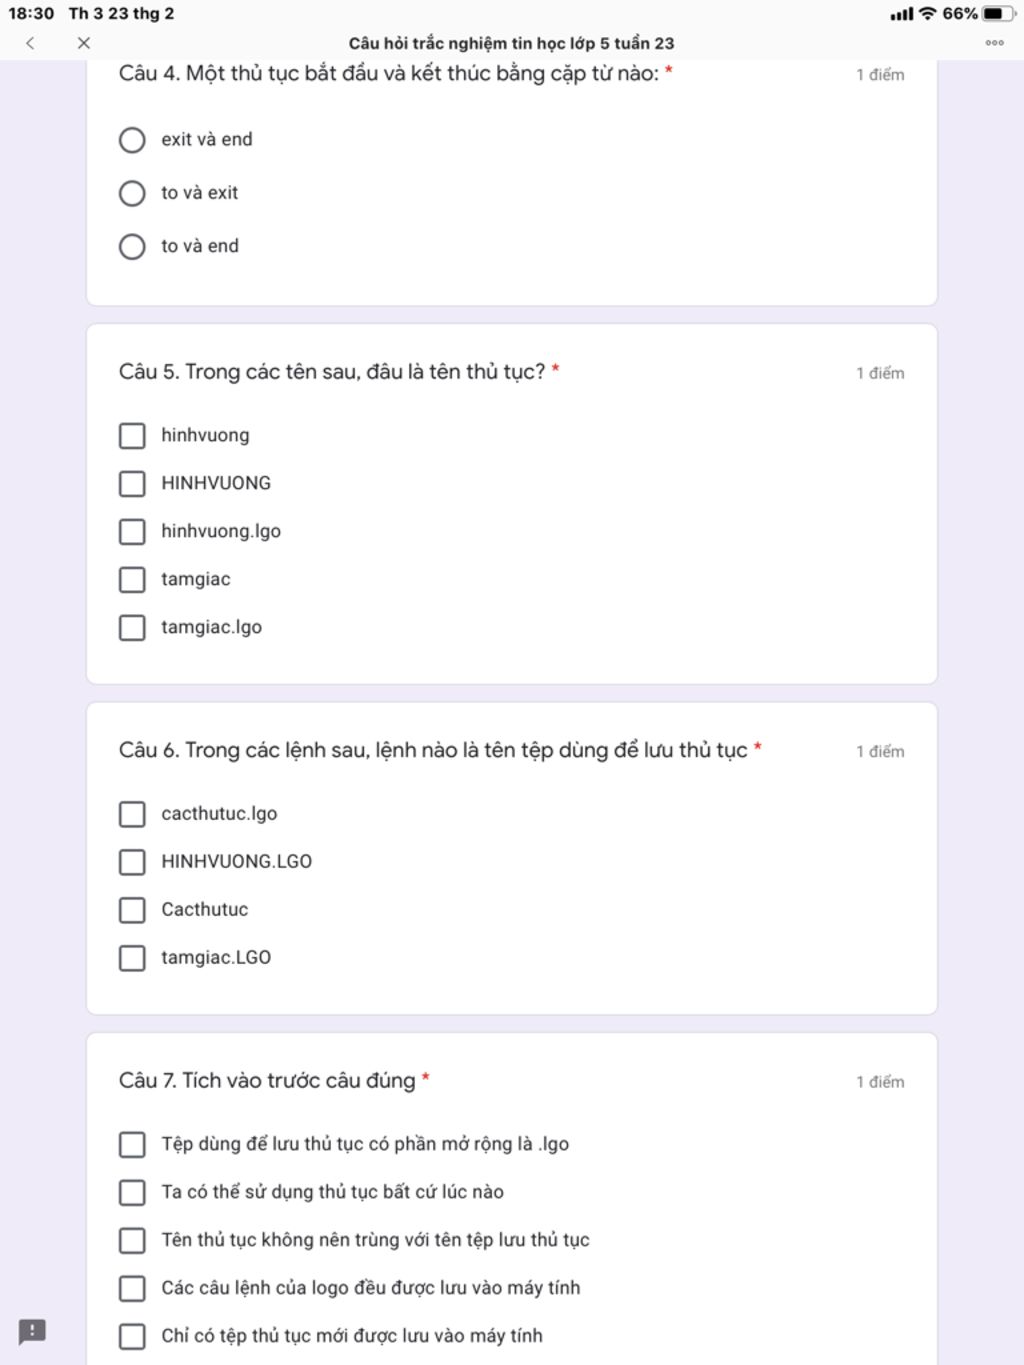Tap the back arrow in the browser bar
Screen dimensions: 1024x1365
coord(30,43)
